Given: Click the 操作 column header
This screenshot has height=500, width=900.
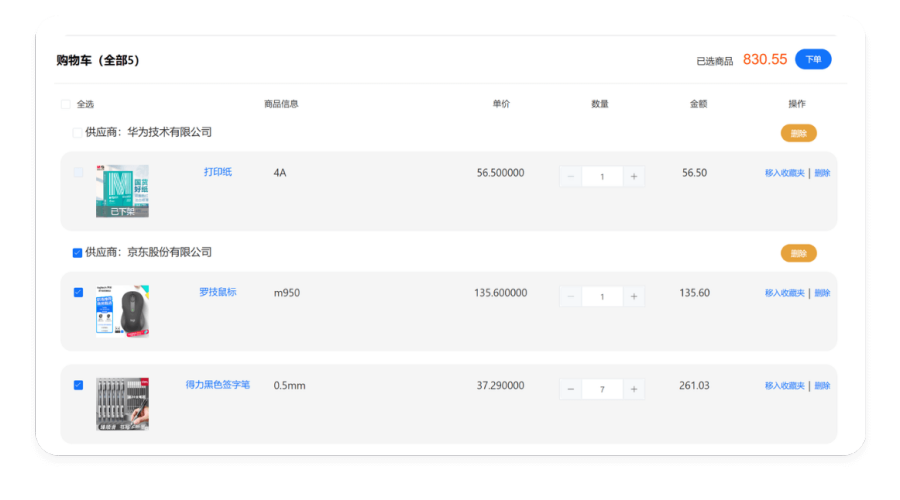Looking at the screenshot, I should [x=797, y=104].
